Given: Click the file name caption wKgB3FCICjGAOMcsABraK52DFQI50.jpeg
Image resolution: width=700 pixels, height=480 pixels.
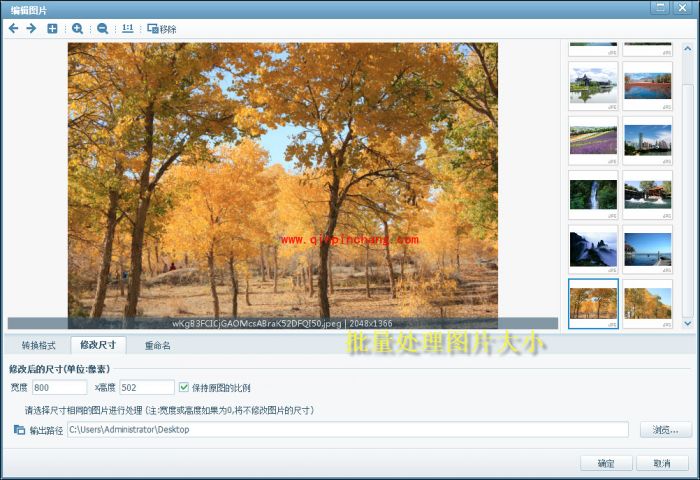Looking at the screenshot, I should click(x=257, y=323).
